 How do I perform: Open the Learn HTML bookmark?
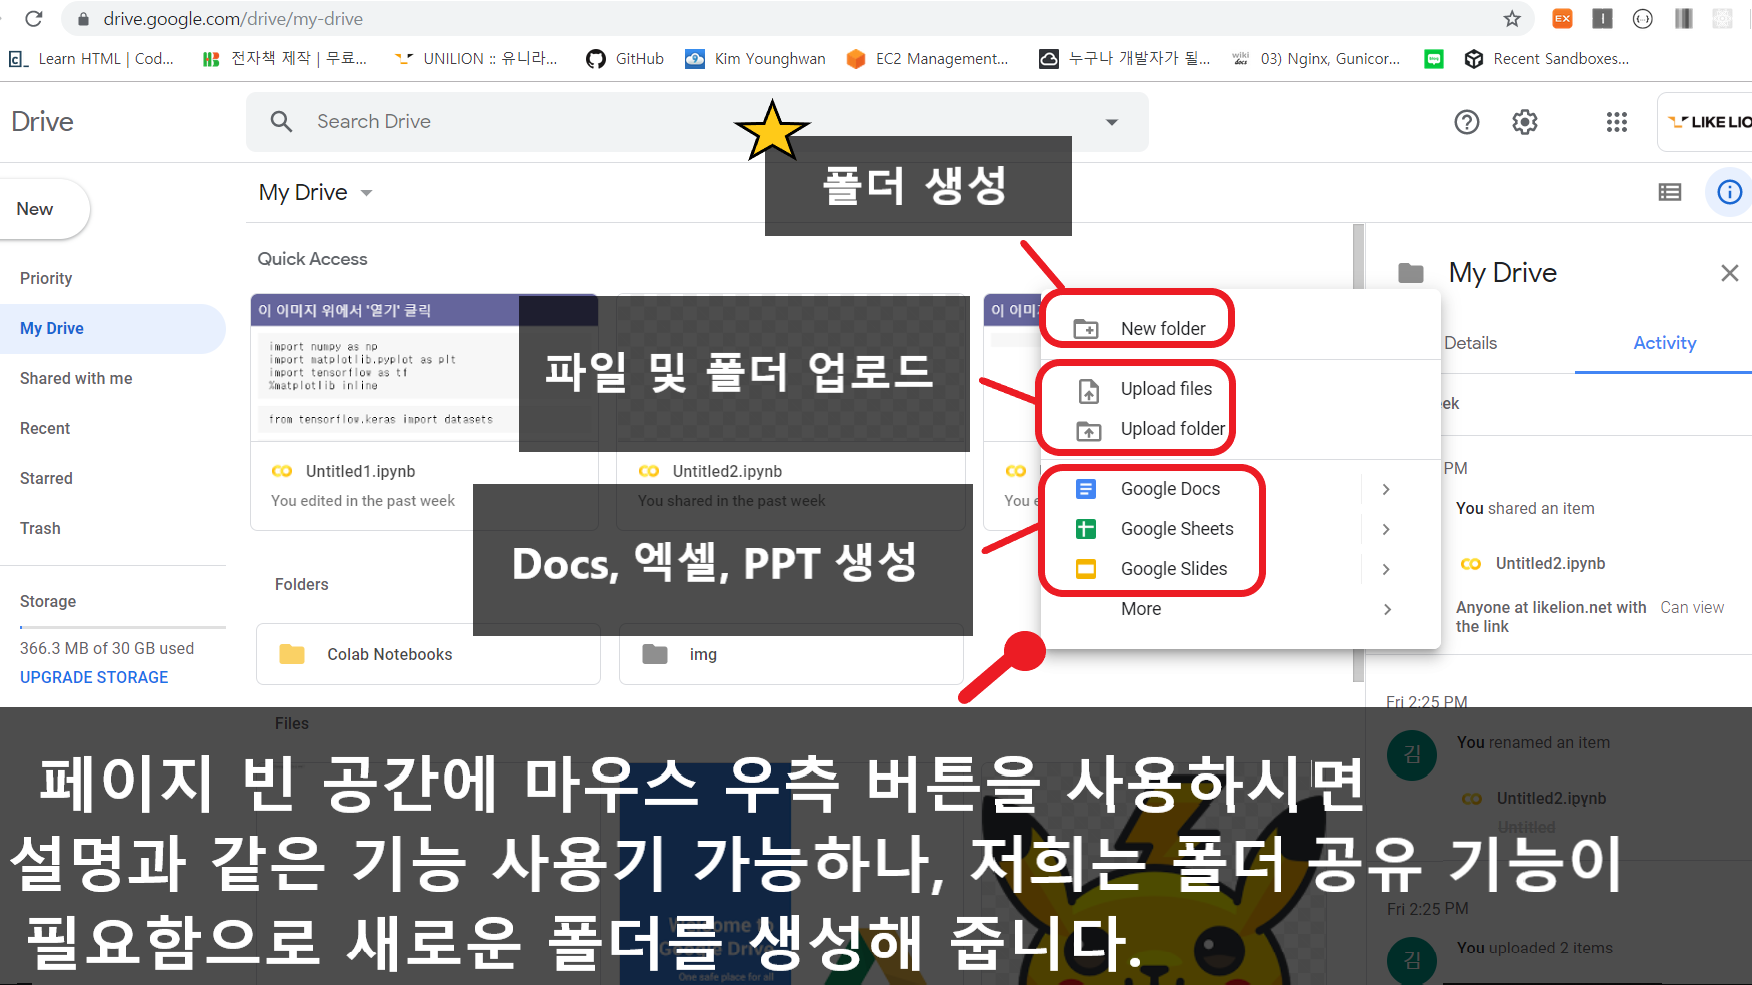(x=91, y=59)
